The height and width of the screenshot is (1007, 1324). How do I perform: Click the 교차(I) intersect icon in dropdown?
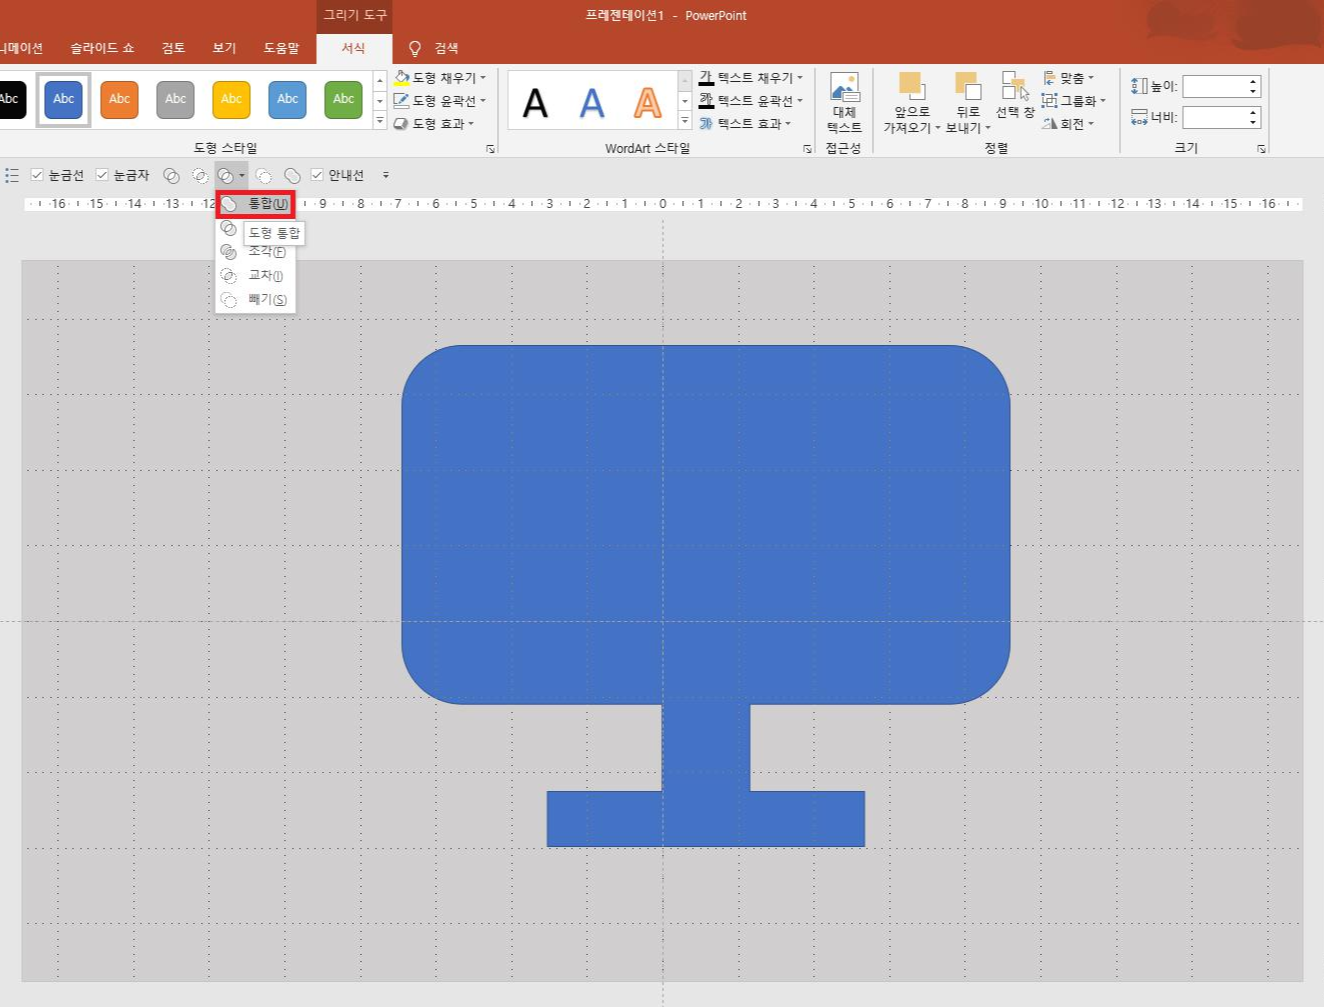pos(229,276)
